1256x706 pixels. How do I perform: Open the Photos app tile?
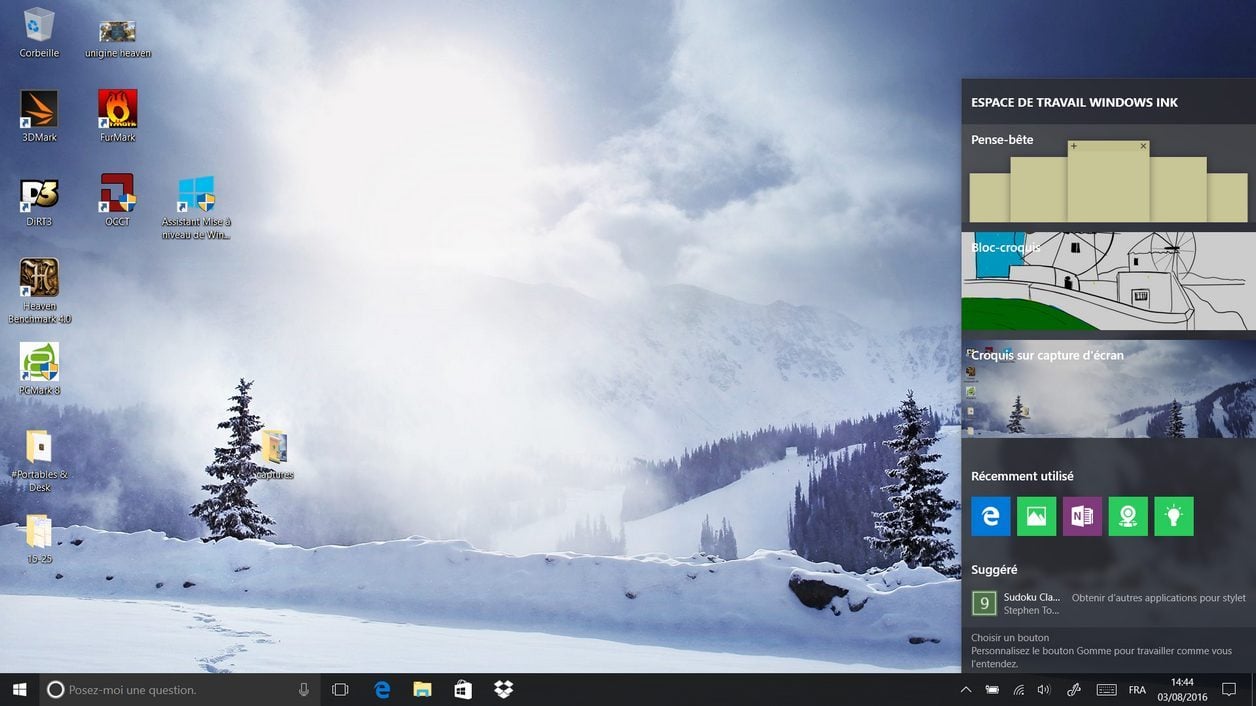1036,516
